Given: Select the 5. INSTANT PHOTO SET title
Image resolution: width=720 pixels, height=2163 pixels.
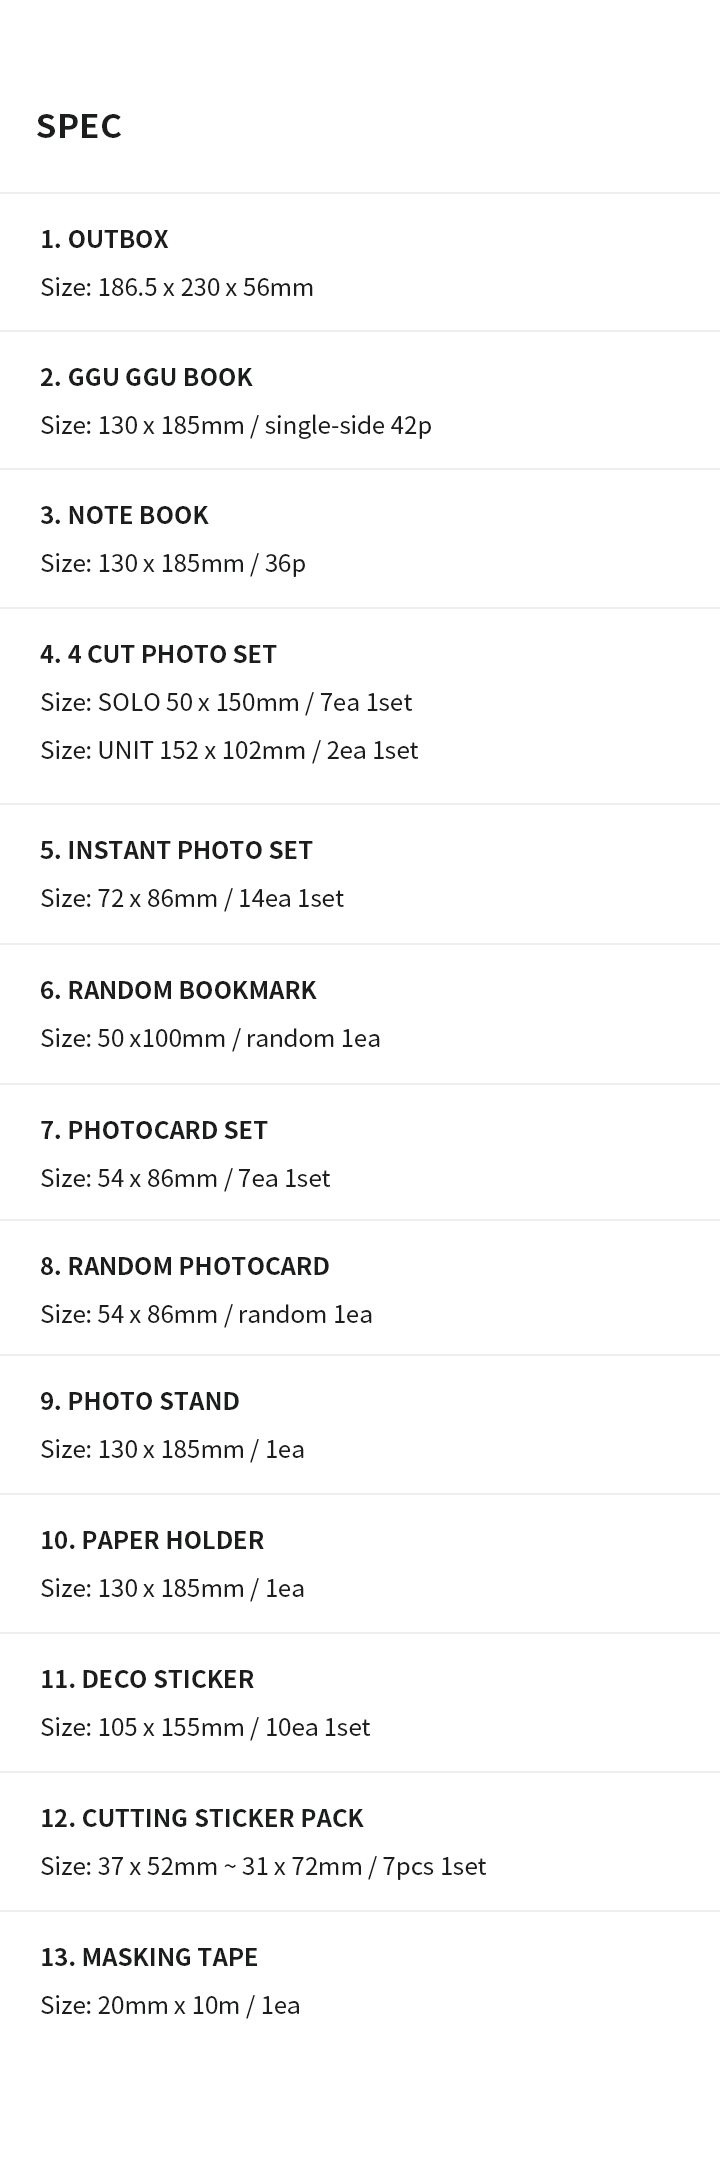Looking at the screenshot, I should click(176, 850).
